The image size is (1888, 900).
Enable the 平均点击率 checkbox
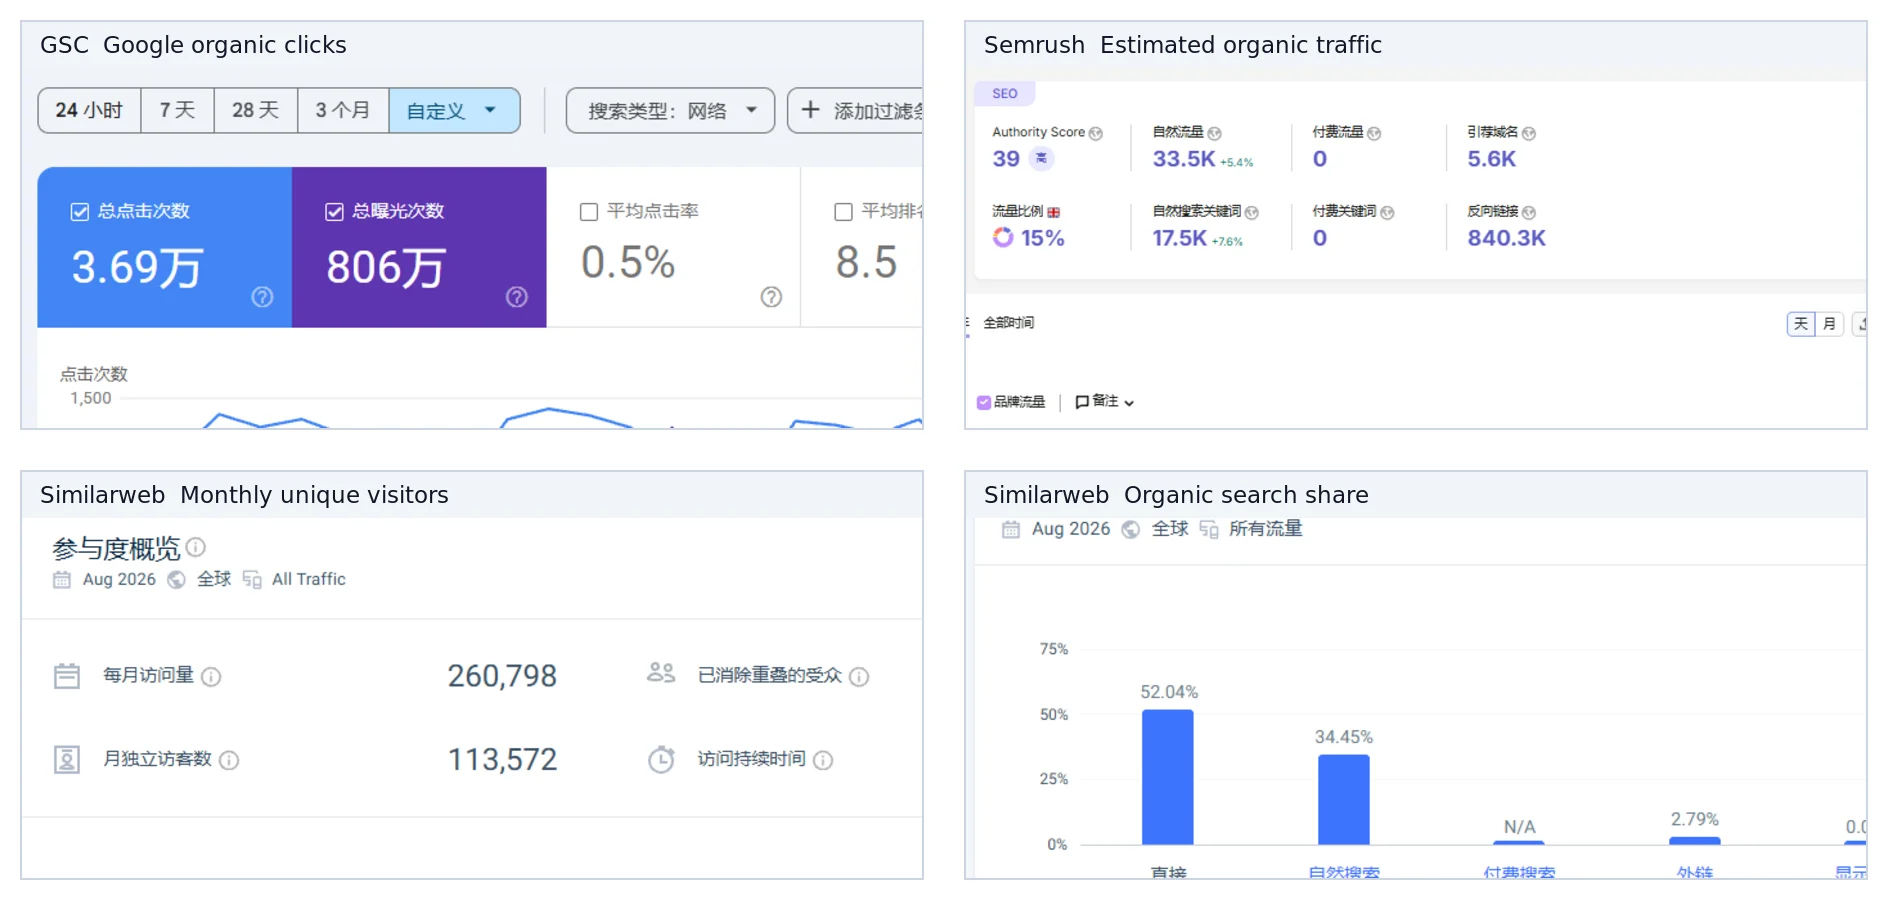(x=589, y=211)
